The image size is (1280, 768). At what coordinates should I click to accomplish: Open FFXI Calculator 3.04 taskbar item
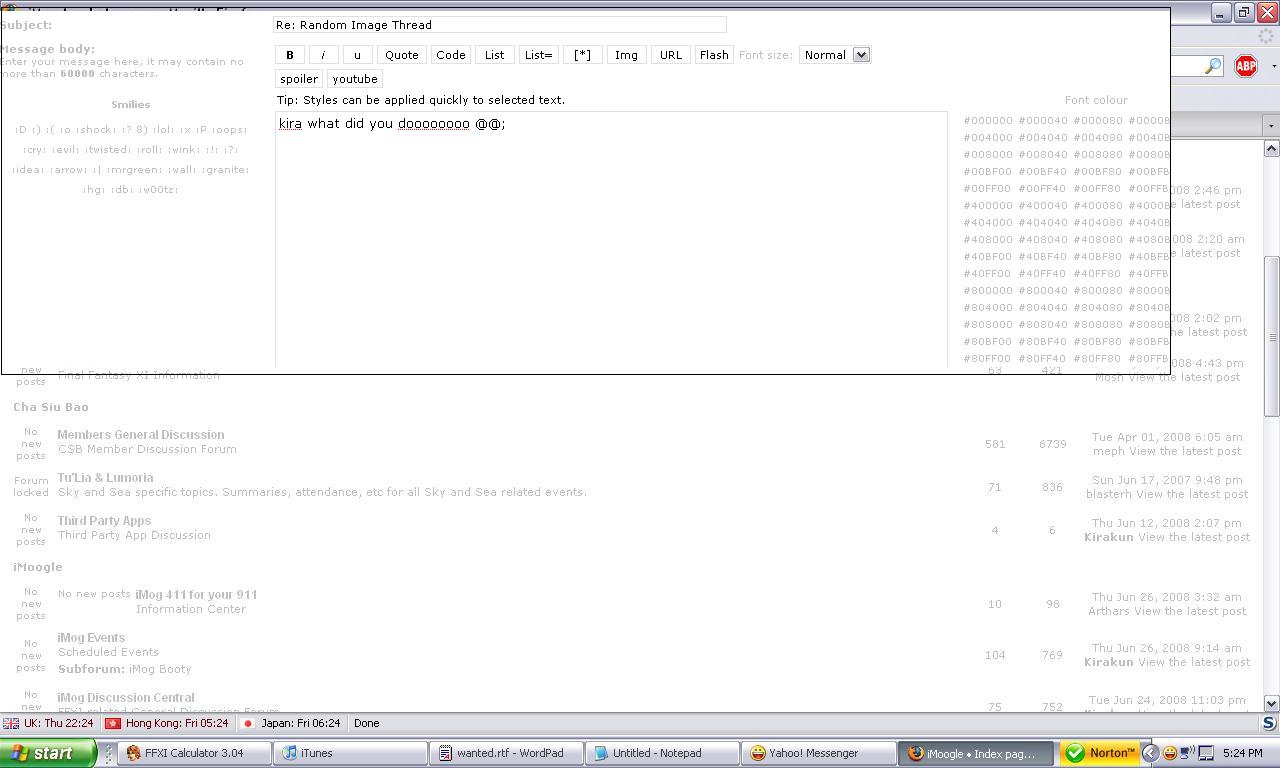click(194, 753)
